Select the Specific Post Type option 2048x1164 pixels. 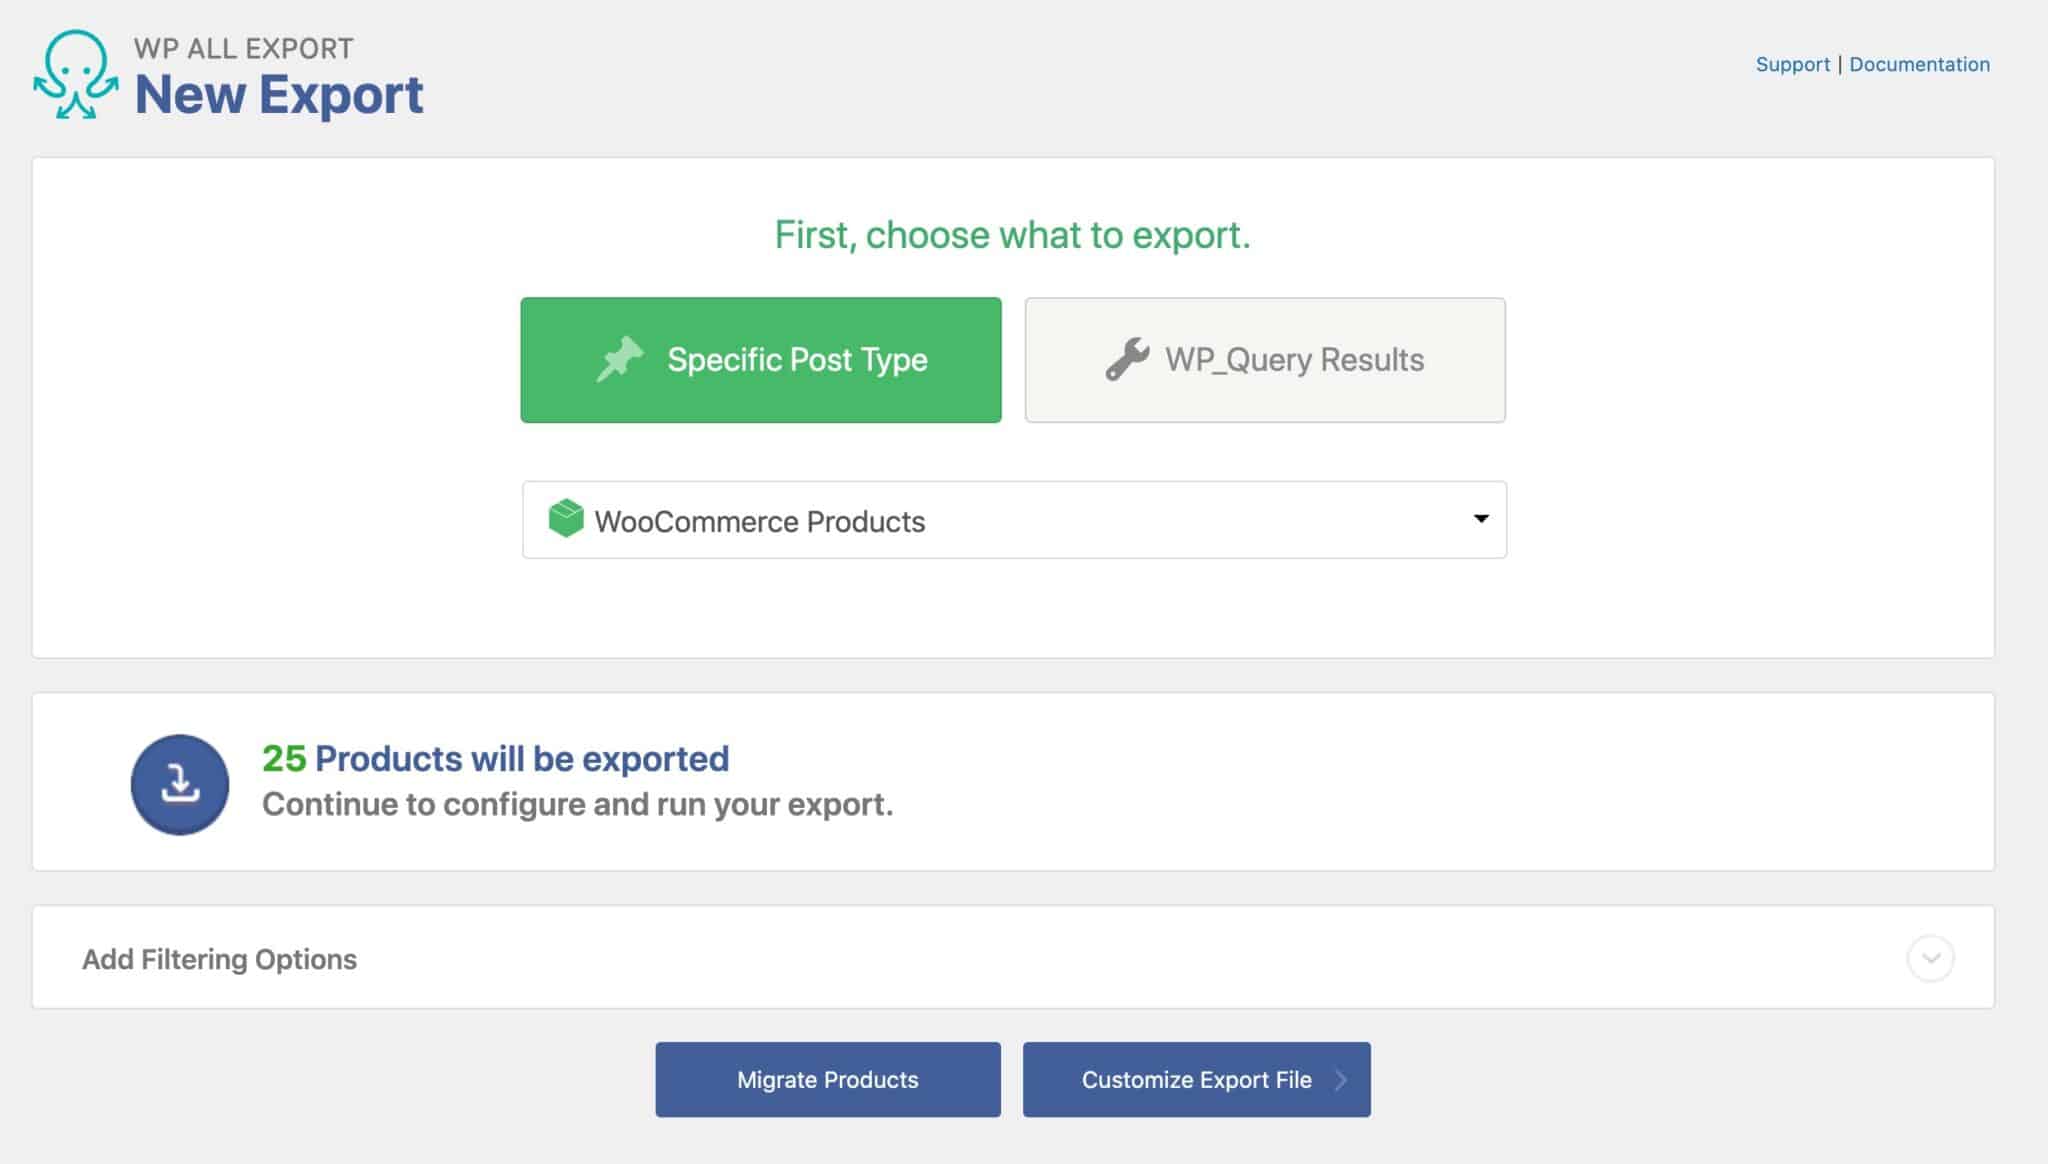click(x=760, y=359)
